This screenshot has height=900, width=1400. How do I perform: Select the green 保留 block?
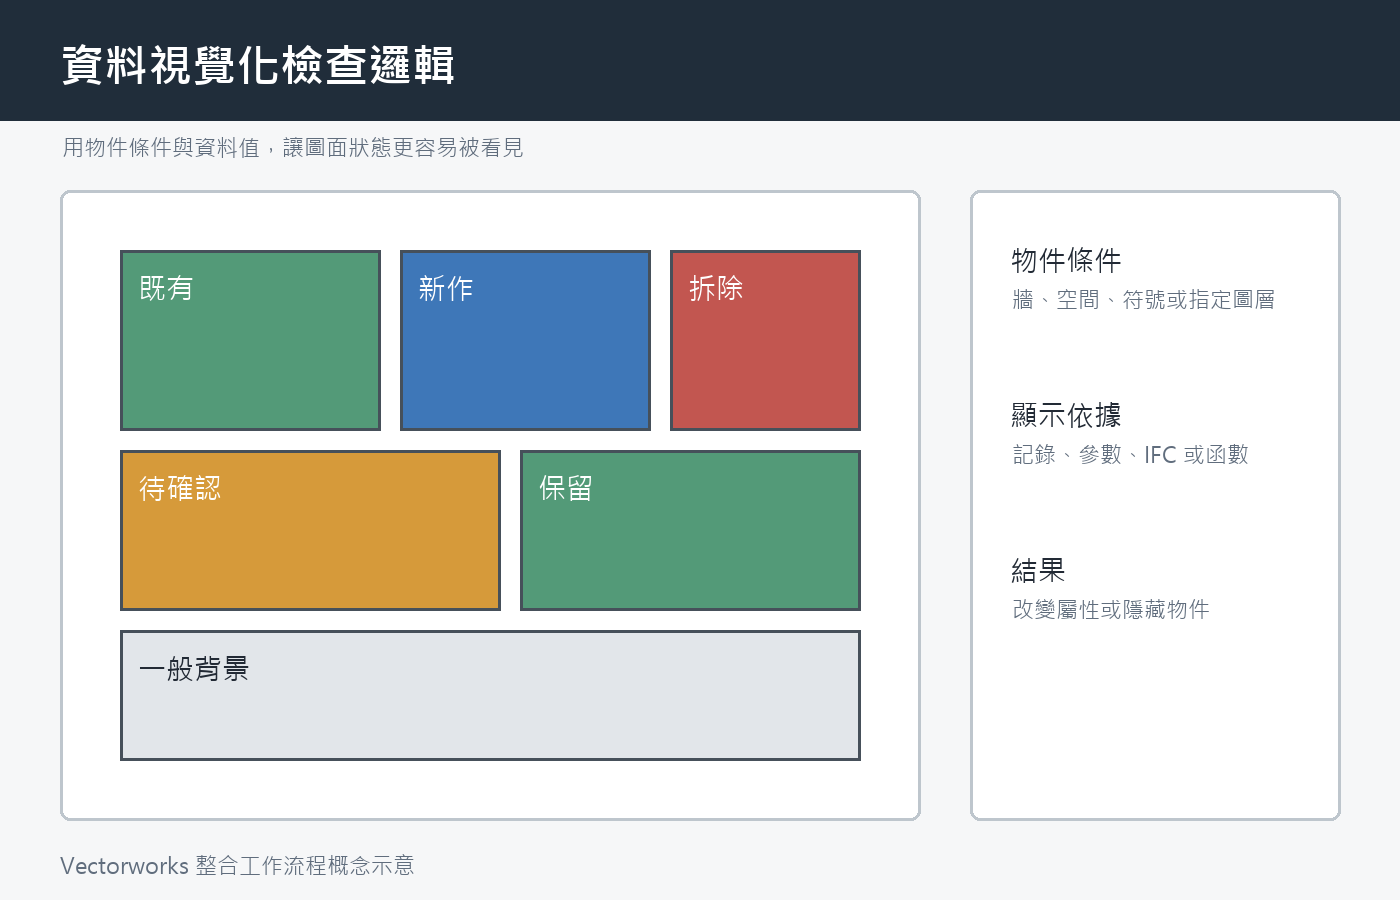(x=690, y=530)
